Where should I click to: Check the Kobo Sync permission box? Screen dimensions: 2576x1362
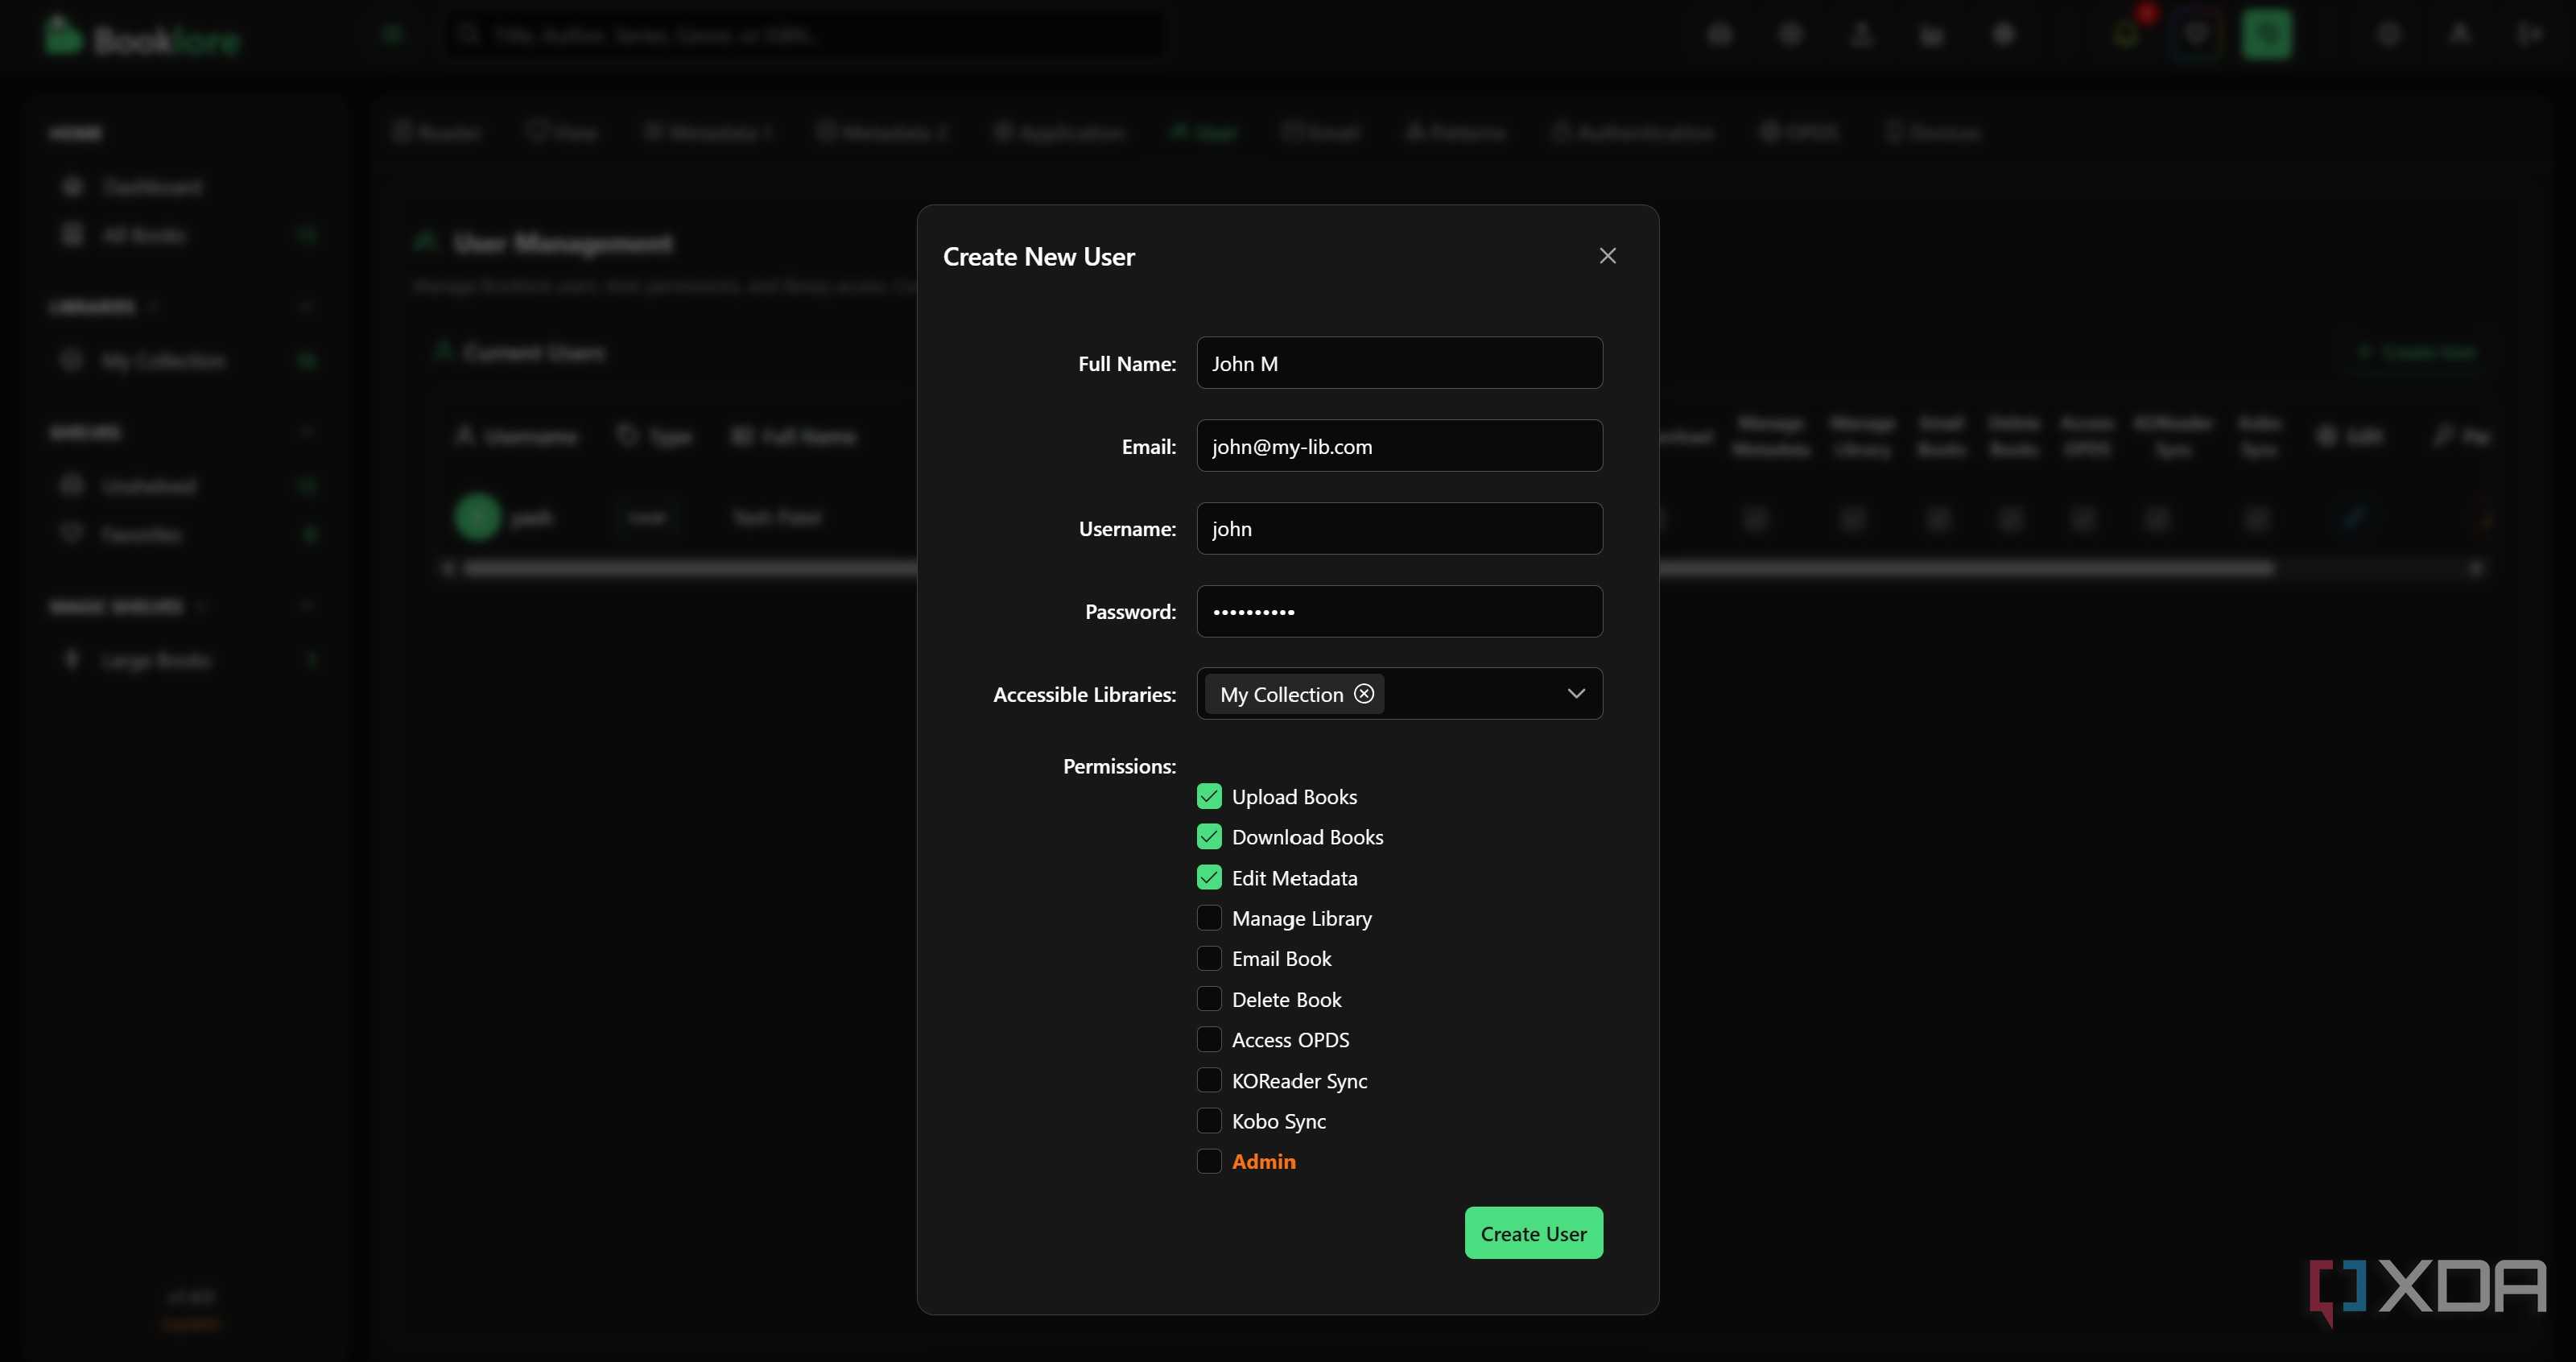[1209, 1120]
